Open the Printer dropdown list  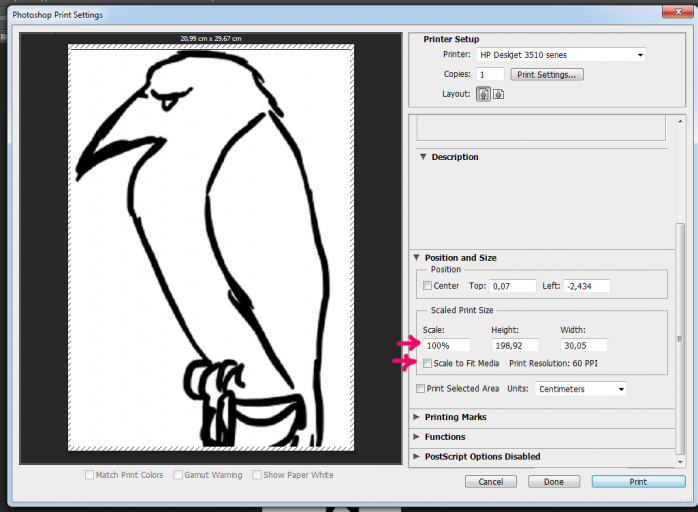562,55
